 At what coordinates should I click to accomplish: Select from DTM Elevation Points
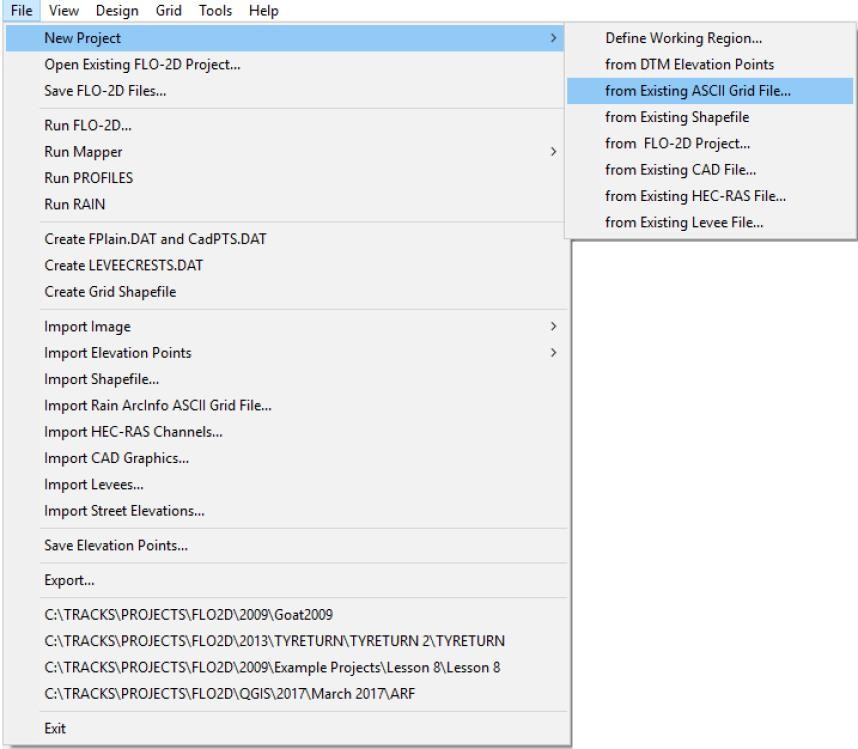pos(689,64)
